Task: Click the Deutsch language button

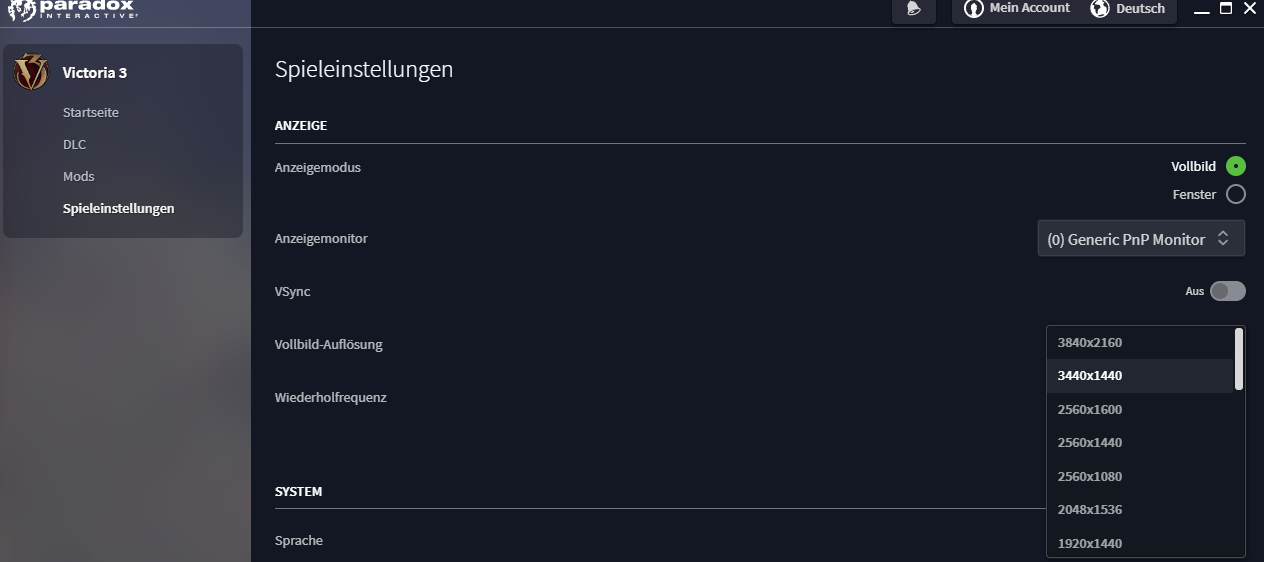Action: pos(1128,9)
